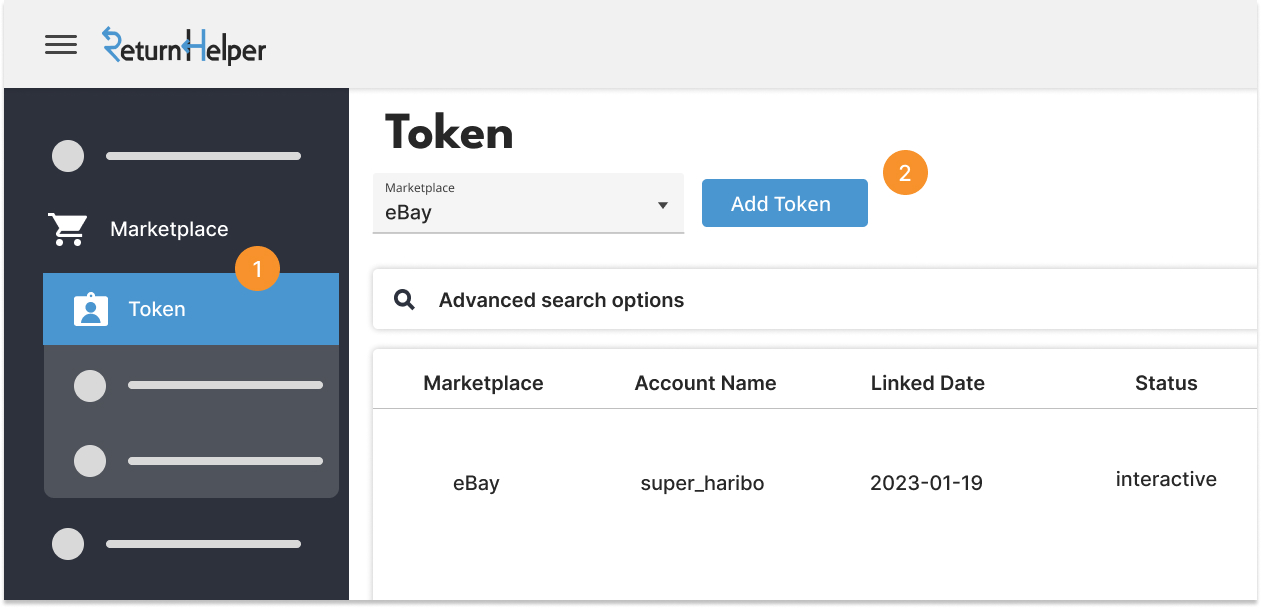Click the Token ID badge icon
The height and width of the screenshot is (608, 1261).
coord(91,309)
